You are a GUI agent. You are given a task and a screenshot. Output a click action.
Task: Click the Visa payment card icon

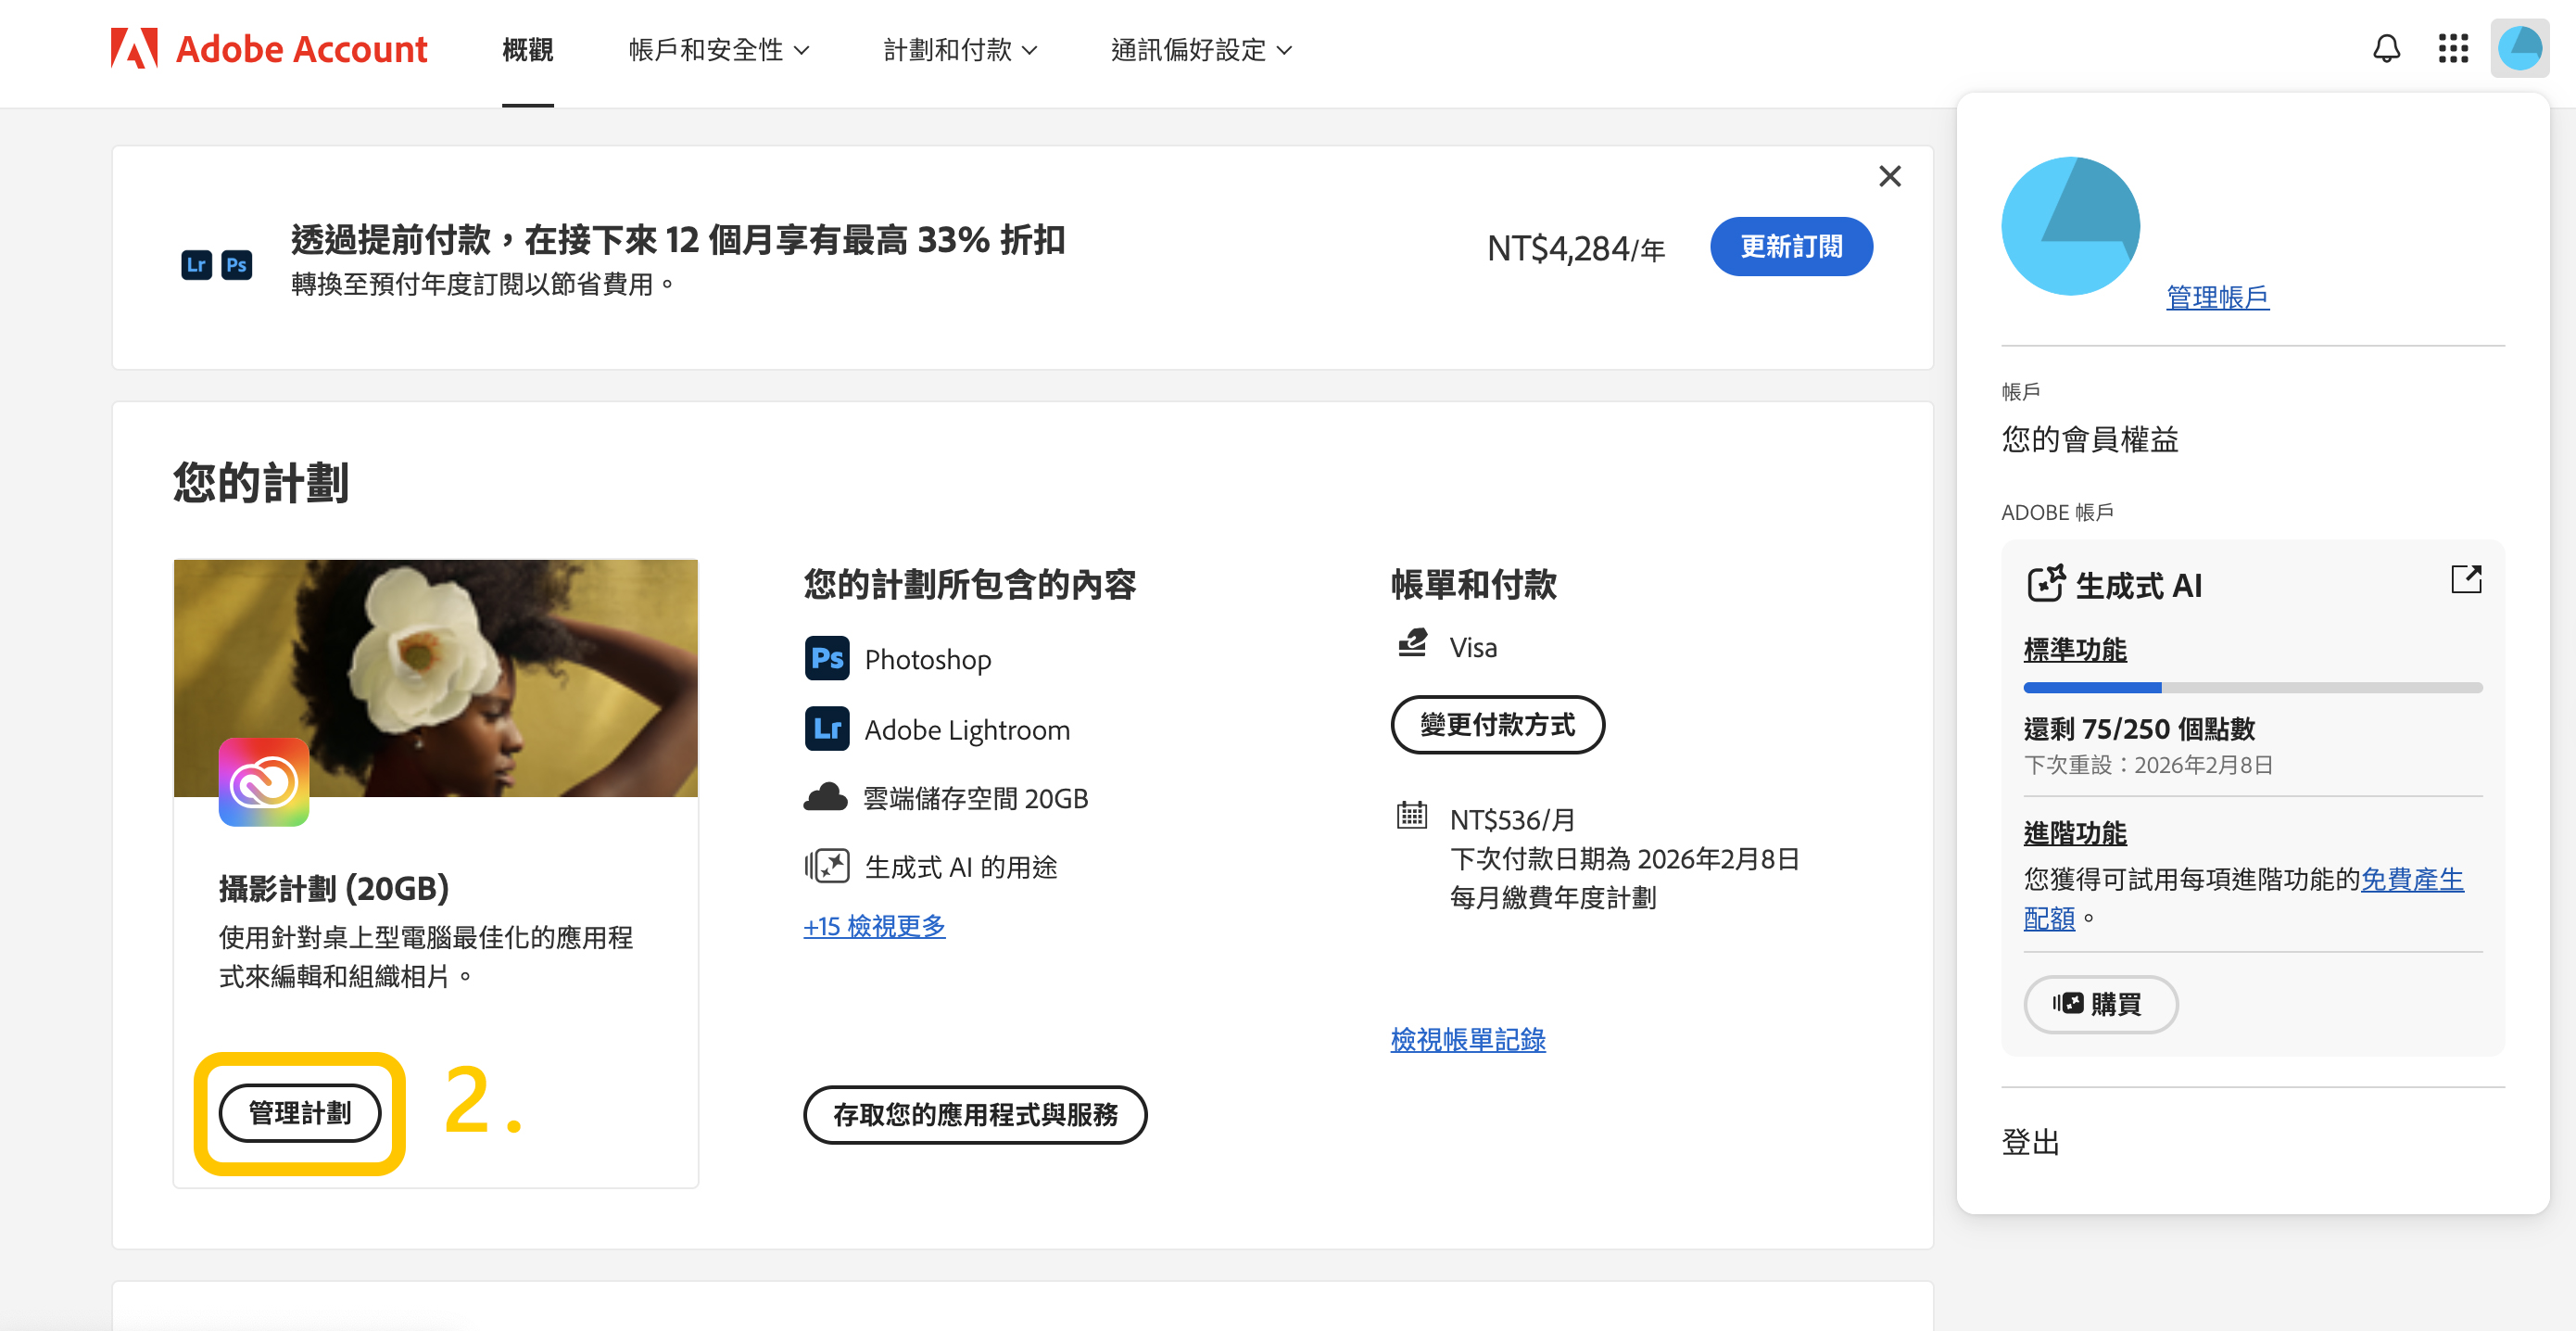click(x=1412, y=644)
